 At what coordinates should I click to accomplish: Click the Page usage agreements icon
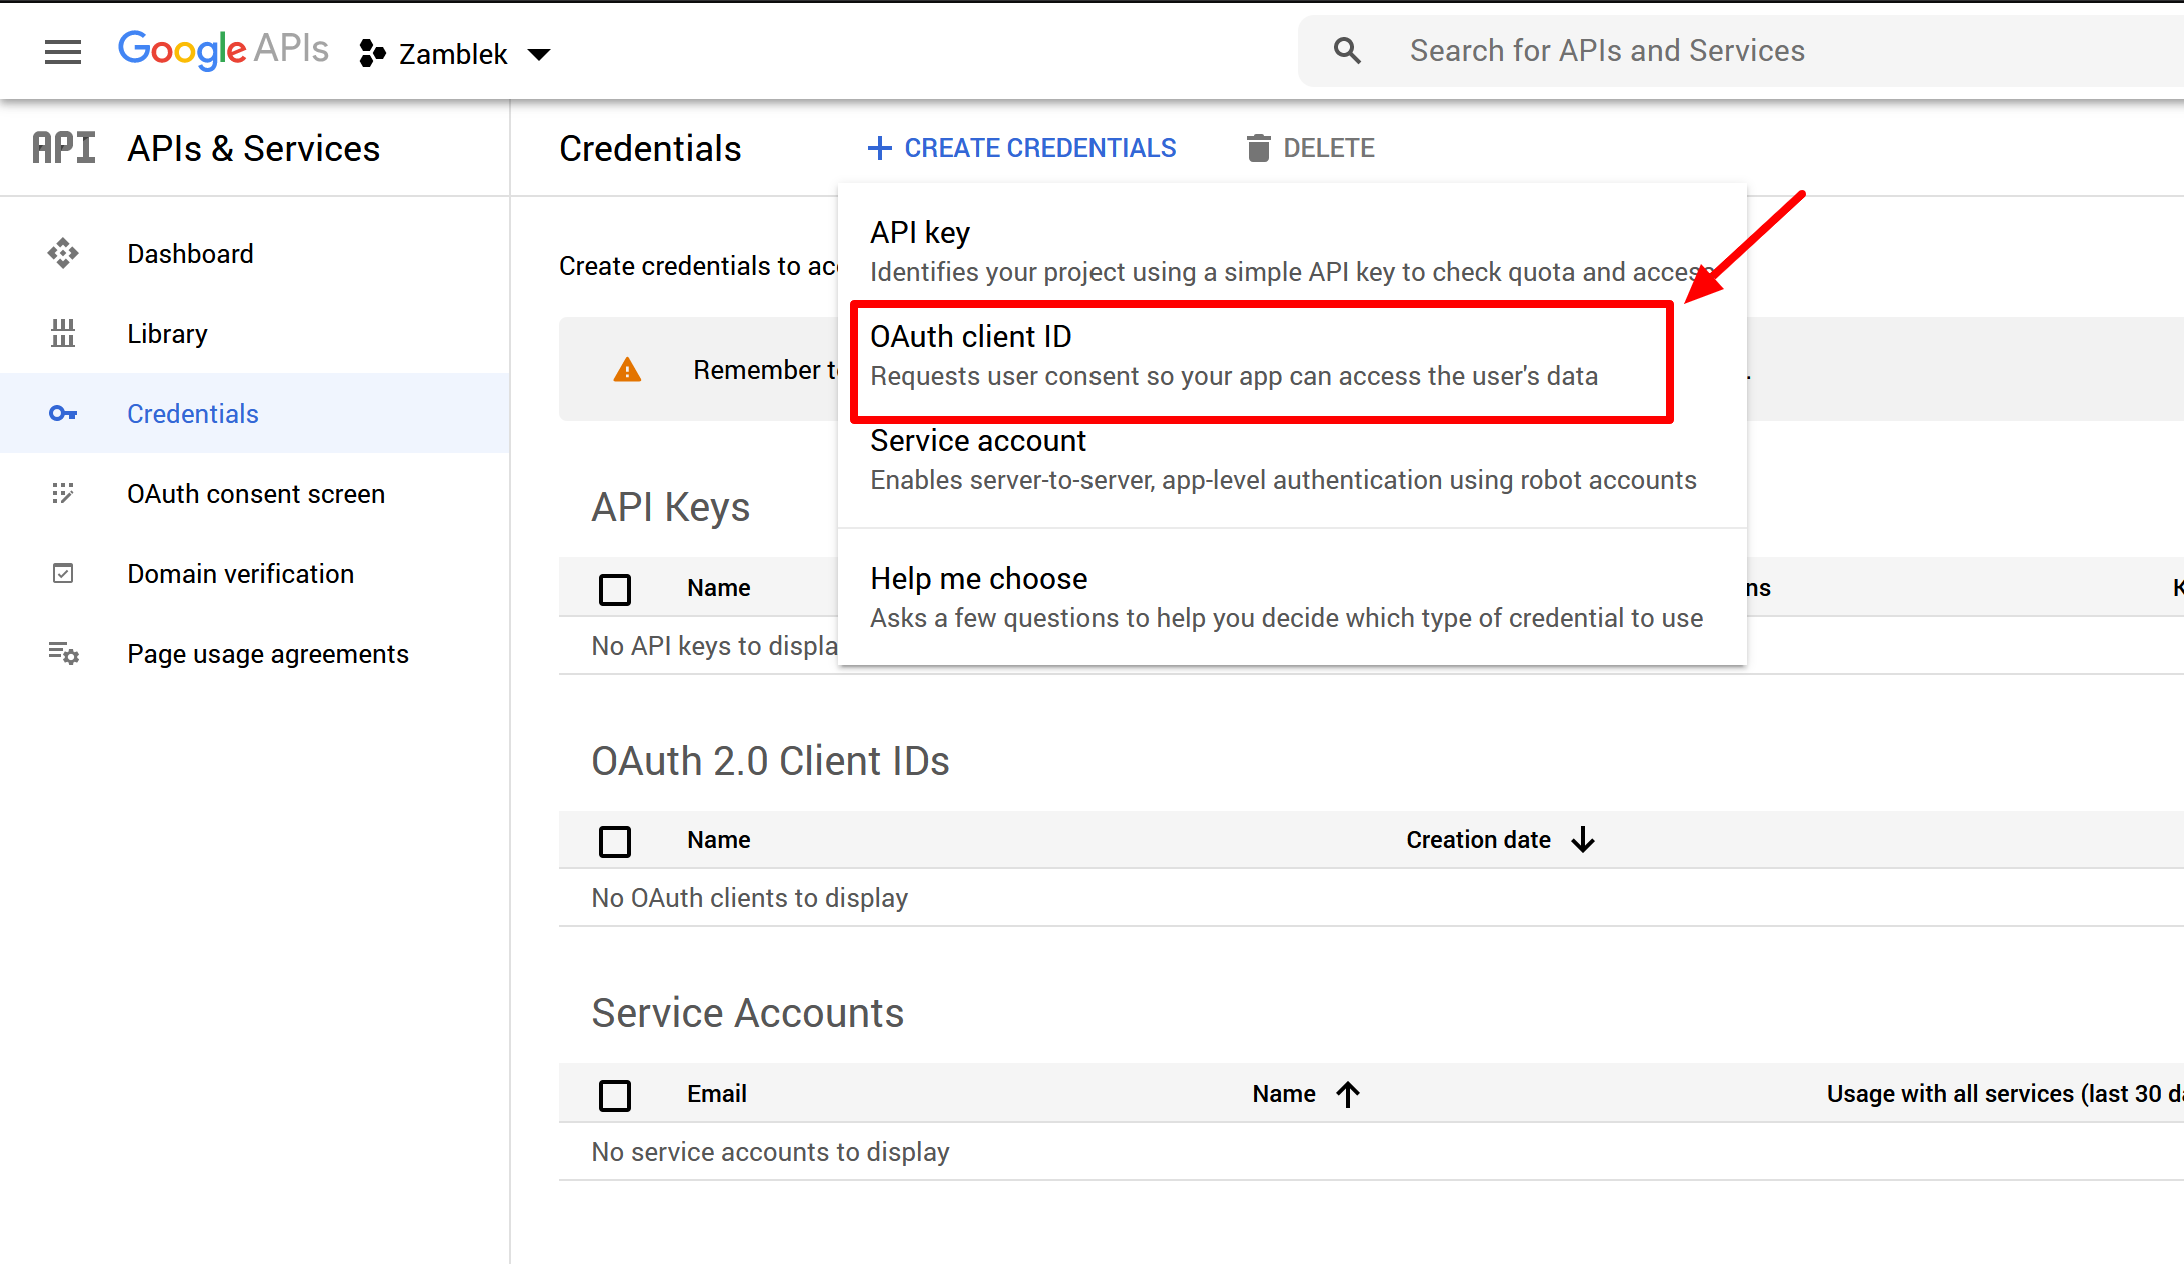pos(63,654)
